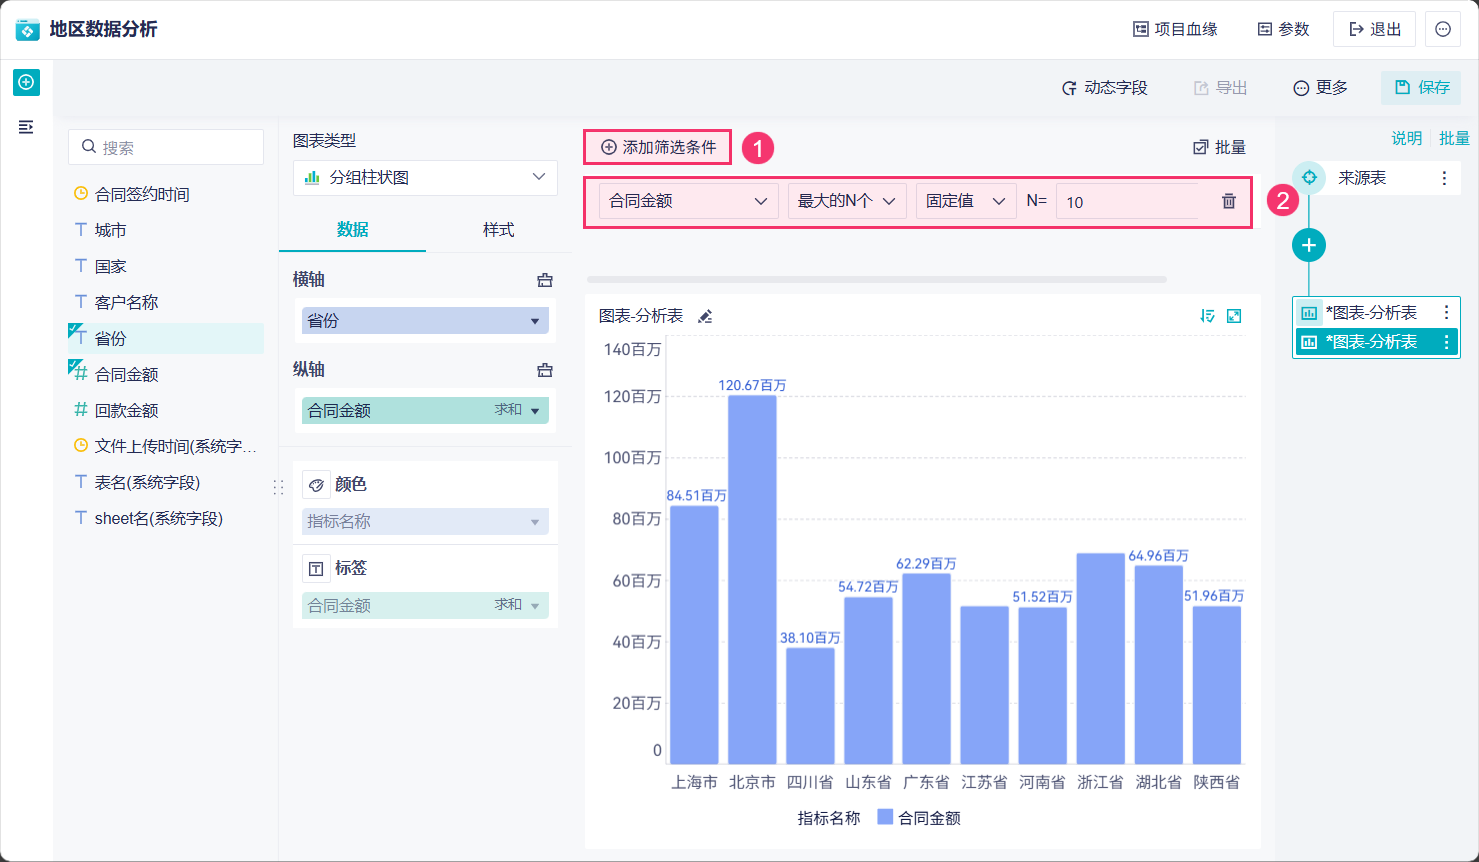Clear the horizontal axis fields icon
The image size is (1479, 862).
(x=545, y=280)
